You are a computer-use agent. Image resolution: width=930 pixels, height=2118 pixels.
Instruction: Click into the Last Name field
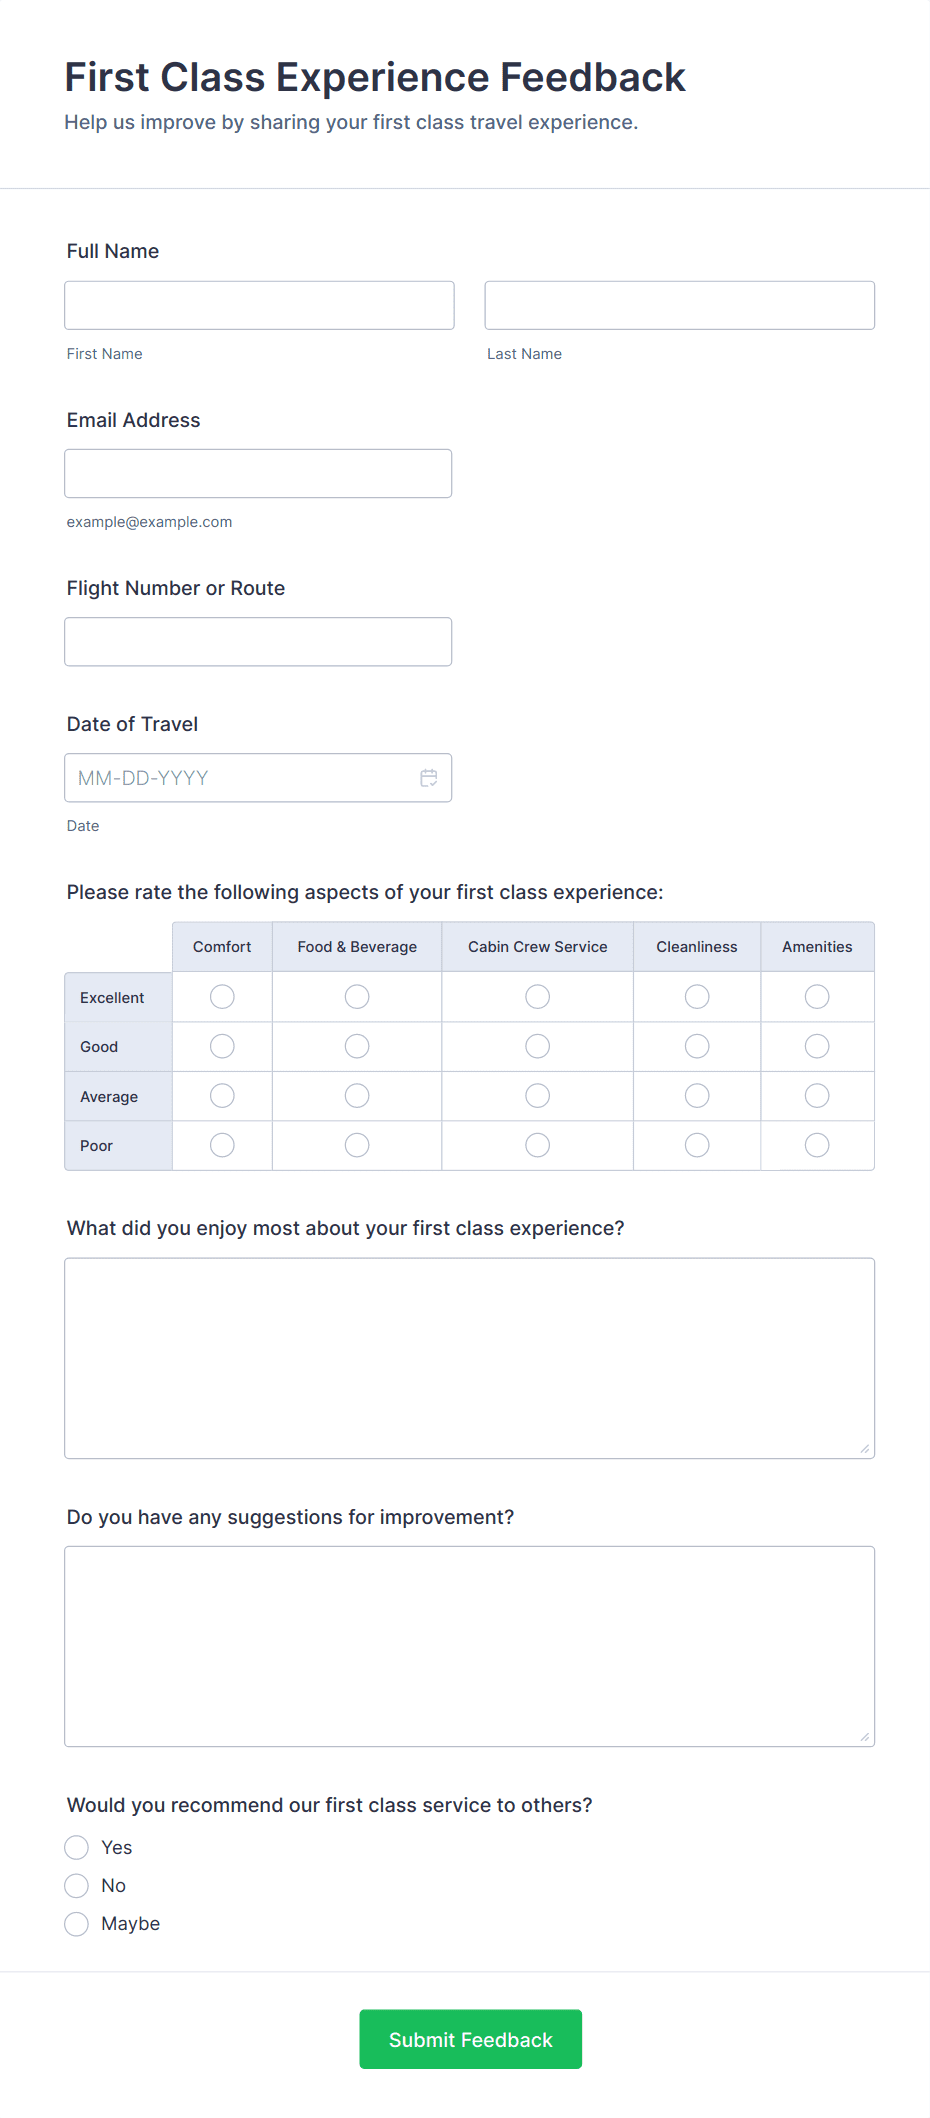coord(679,305)
